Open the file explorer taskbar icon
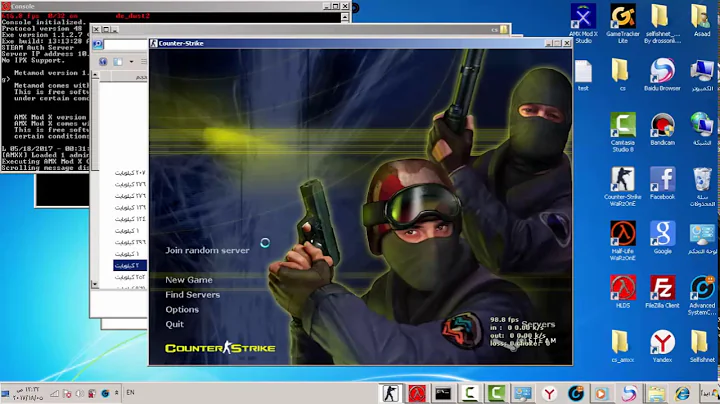The image size is (720, 404). pyautogui.click(x=656, y=393)
